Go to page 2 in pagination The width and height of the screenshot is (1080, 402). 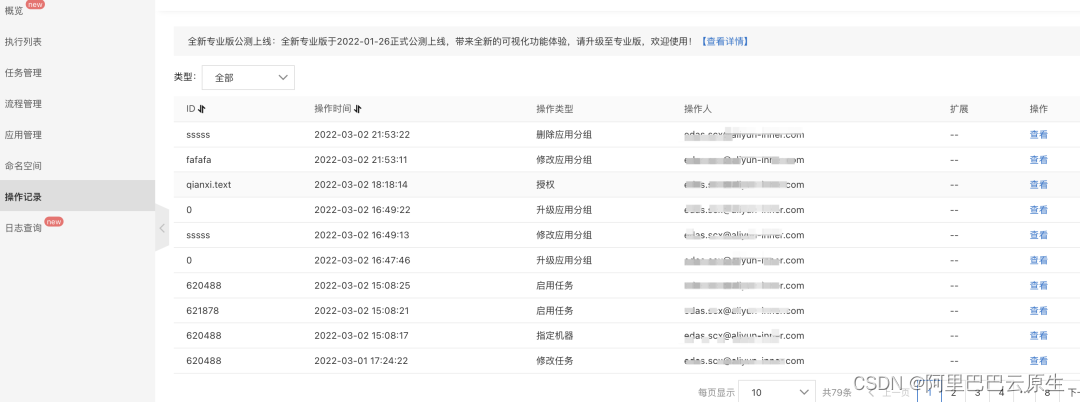953,392
